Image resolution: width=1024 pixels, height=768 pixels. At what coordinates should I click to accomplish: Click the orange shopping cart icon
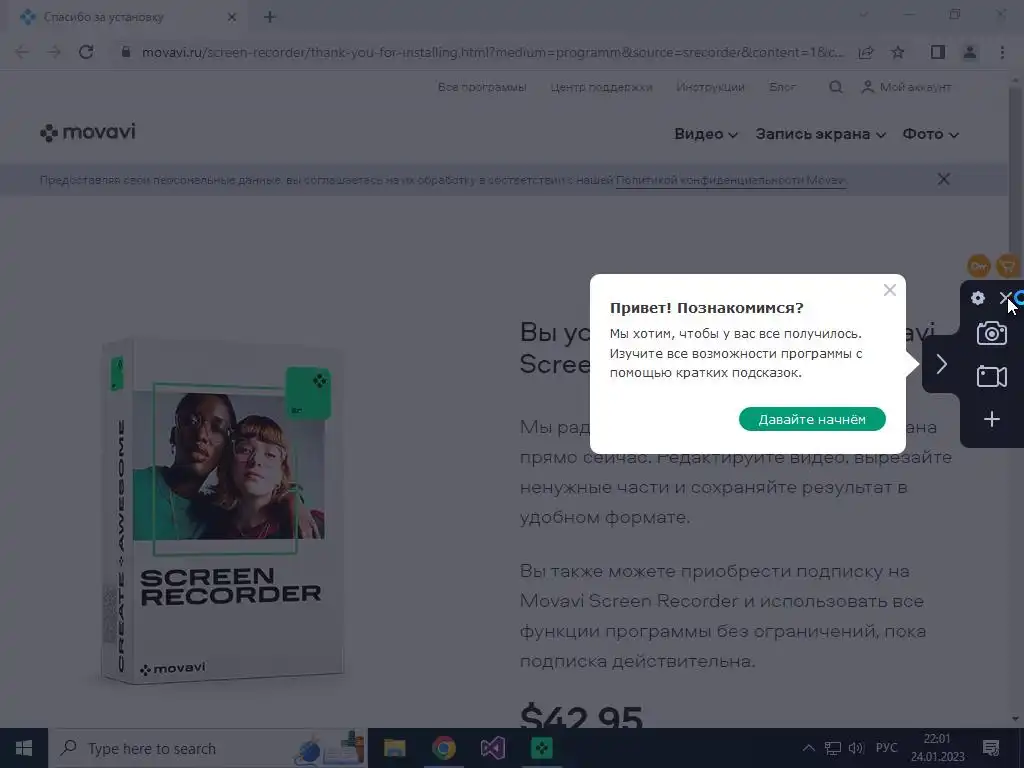[x=1008, y=266]
